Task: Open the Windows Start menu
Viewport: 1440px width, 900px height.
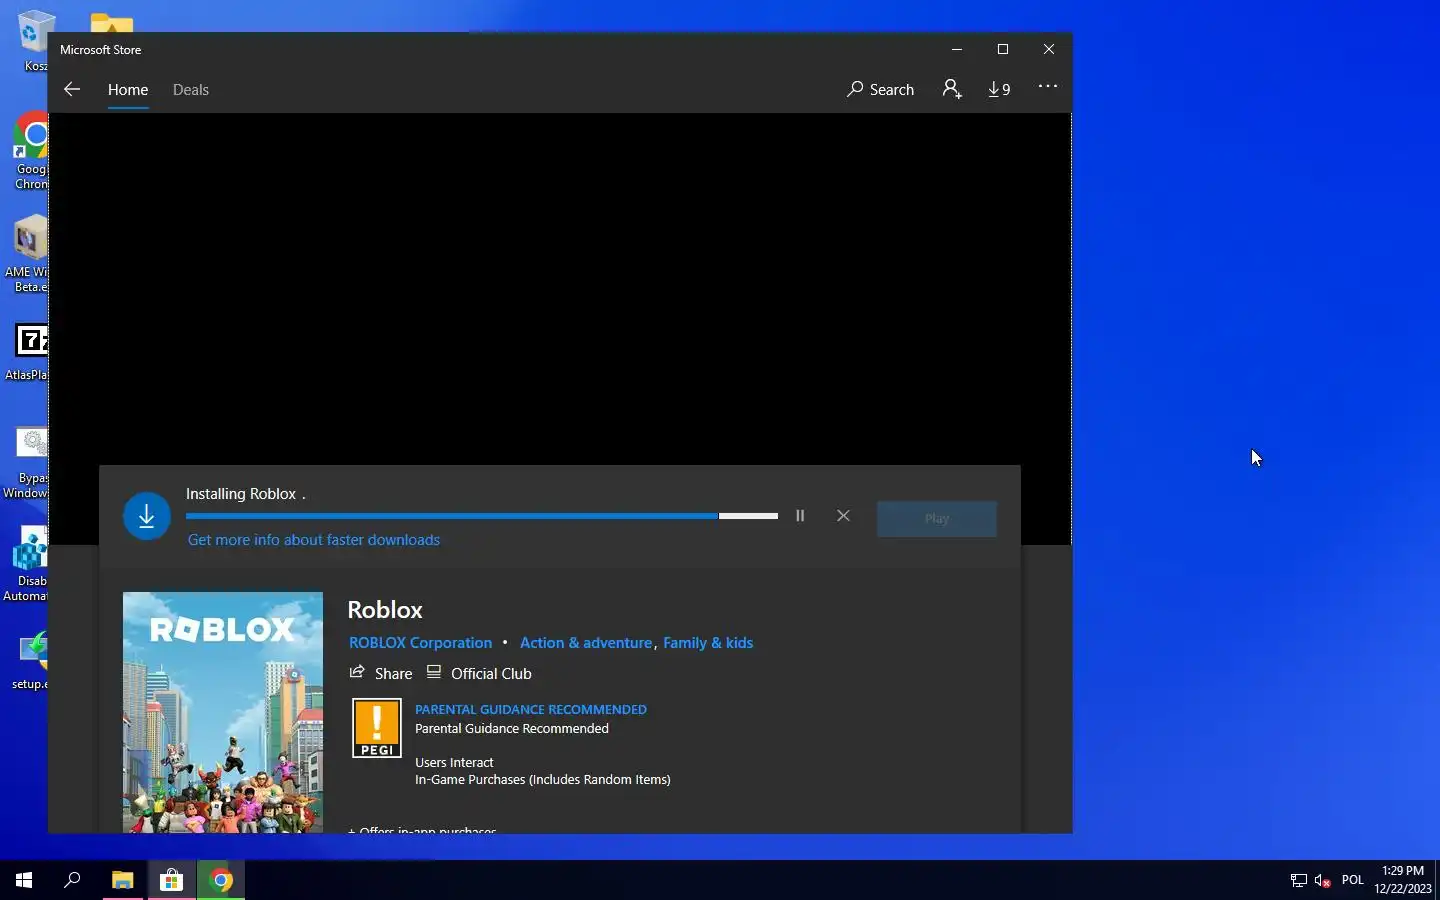Action: tap(24, 880)
